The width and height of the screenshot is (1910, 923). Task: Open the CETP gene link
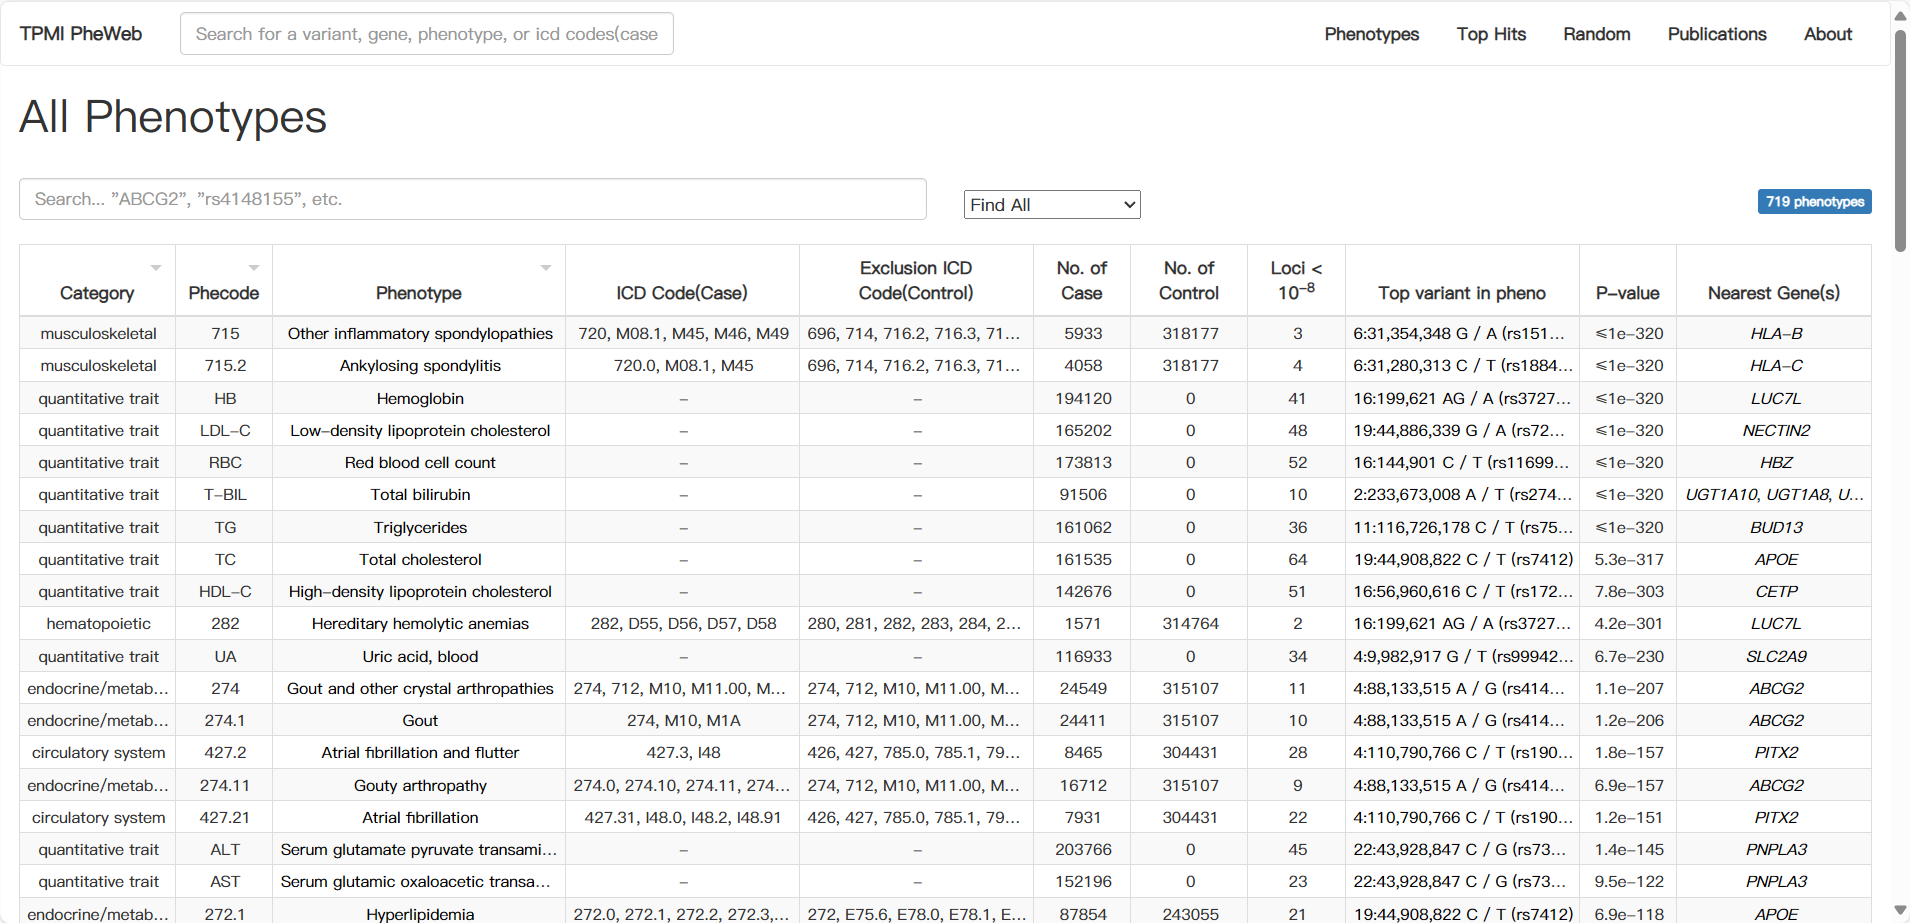pyautogui.click(x=1776, y=591)
